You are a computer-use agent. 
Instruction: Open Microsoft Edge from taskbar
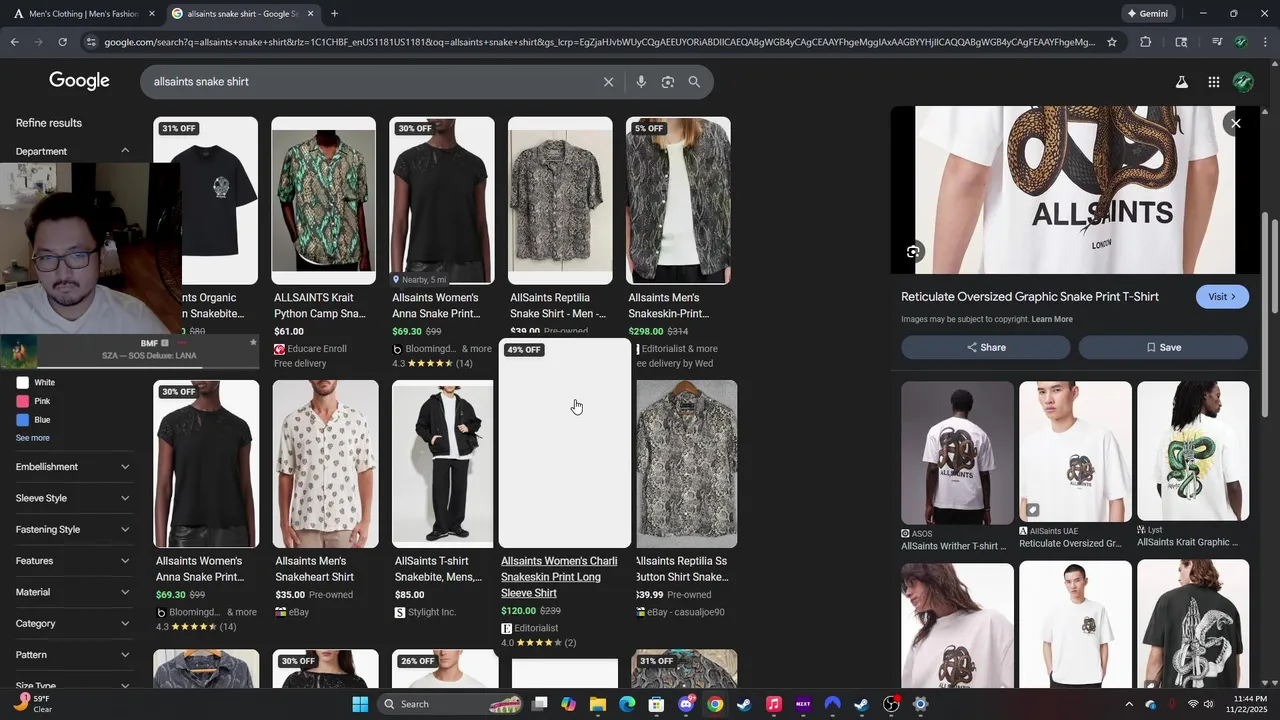click(627, 704)
